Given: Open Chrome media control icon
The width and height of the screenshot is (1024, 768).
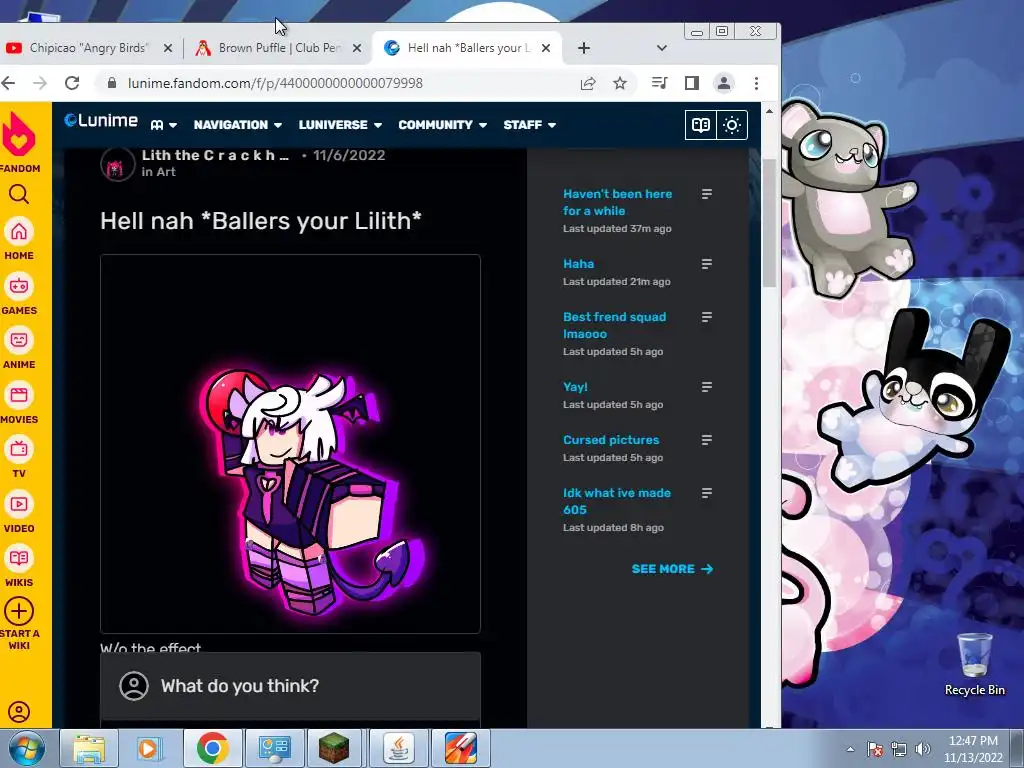Looking at the screenshot, I should (660, 83).
